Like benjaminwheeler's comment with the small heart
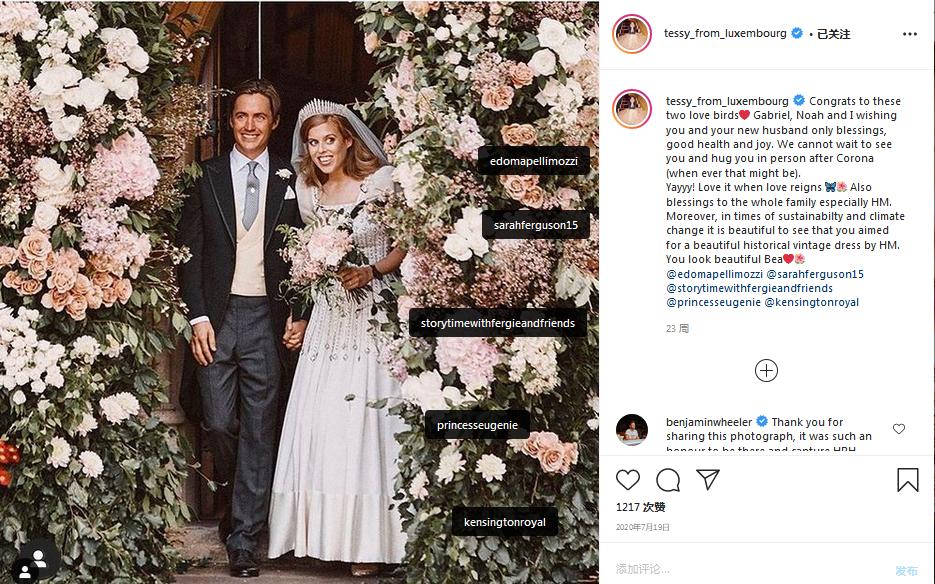 tap(898, 429)
